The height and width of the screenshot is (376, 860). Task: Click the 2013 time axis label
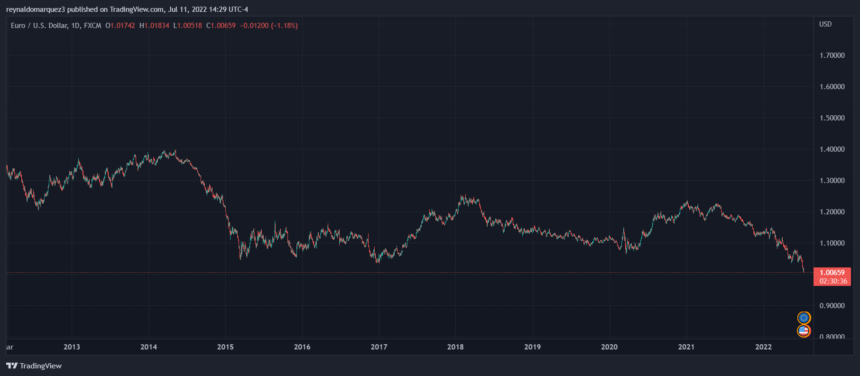pyautogui.click(x=72, y=347)
